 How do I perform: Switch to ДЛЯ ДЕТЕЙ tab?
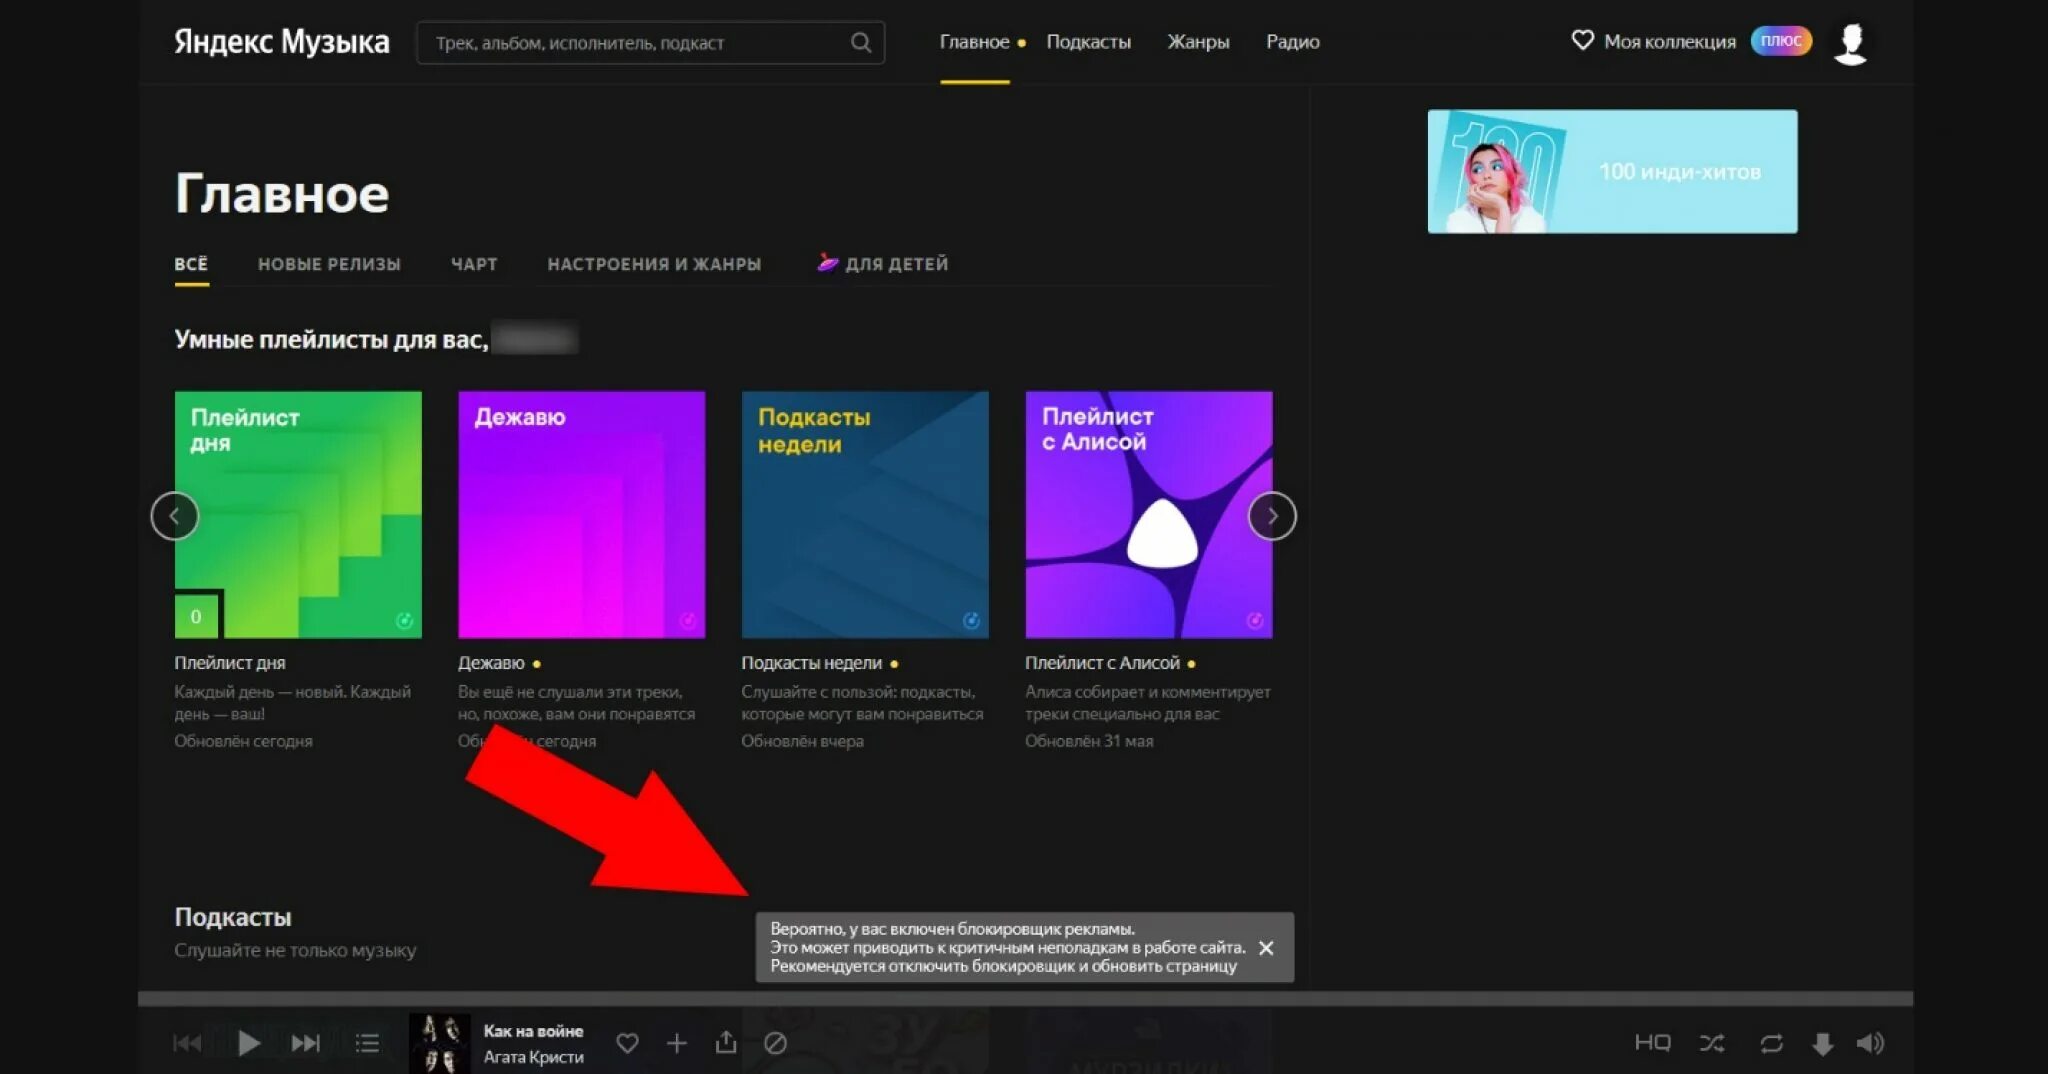click(883, 263)
